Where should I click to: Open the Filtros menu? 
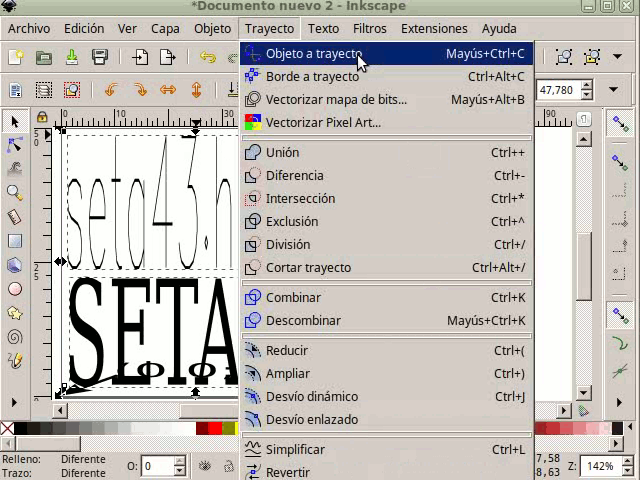tap(369, 29)
